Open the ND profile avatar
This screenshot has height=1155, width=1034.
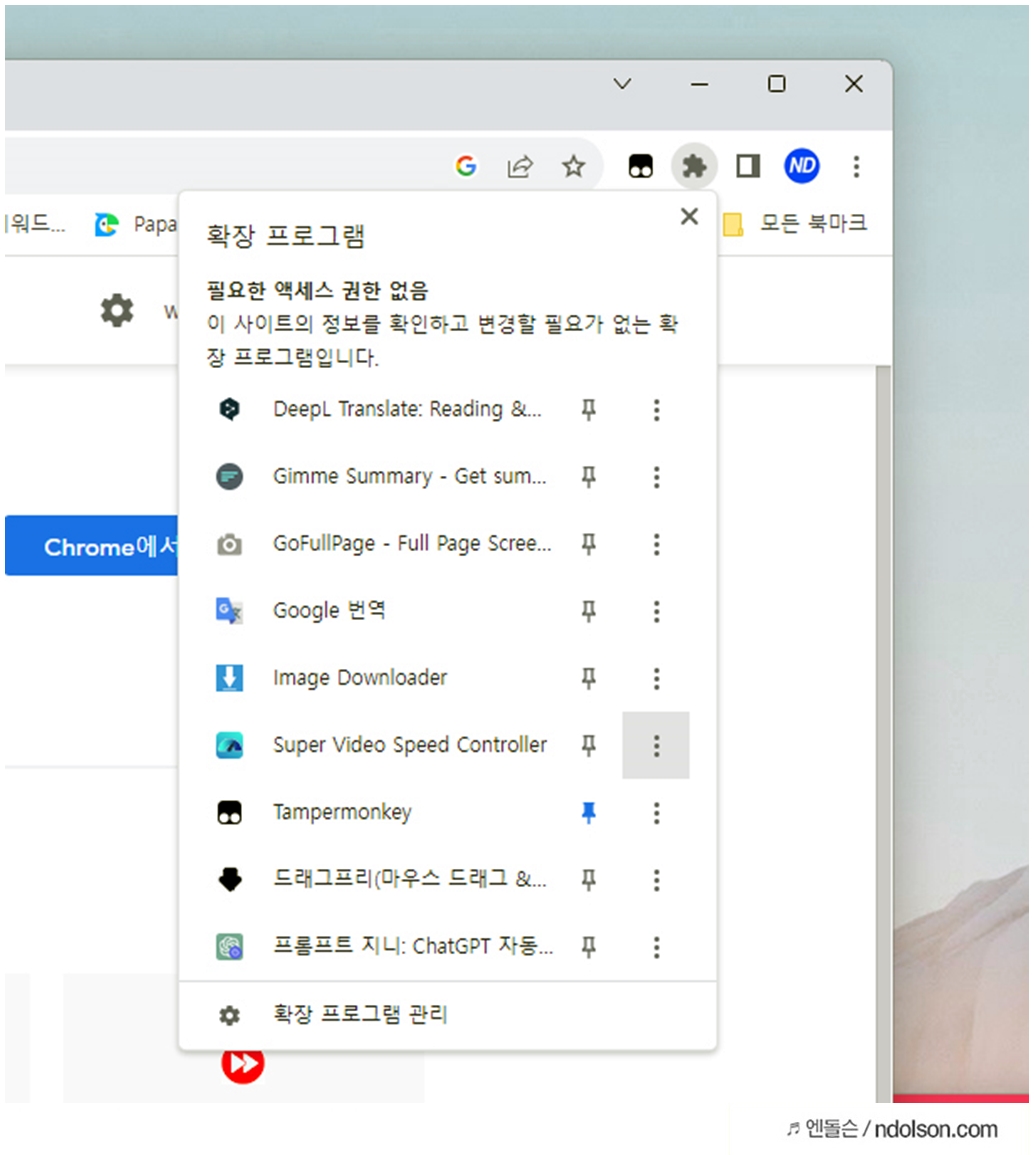point(801,166)
